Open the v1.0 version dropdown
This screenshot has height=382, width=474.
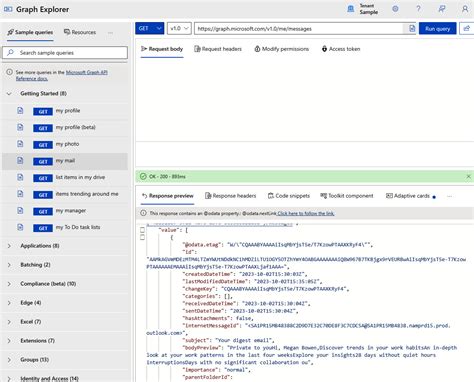179,29
